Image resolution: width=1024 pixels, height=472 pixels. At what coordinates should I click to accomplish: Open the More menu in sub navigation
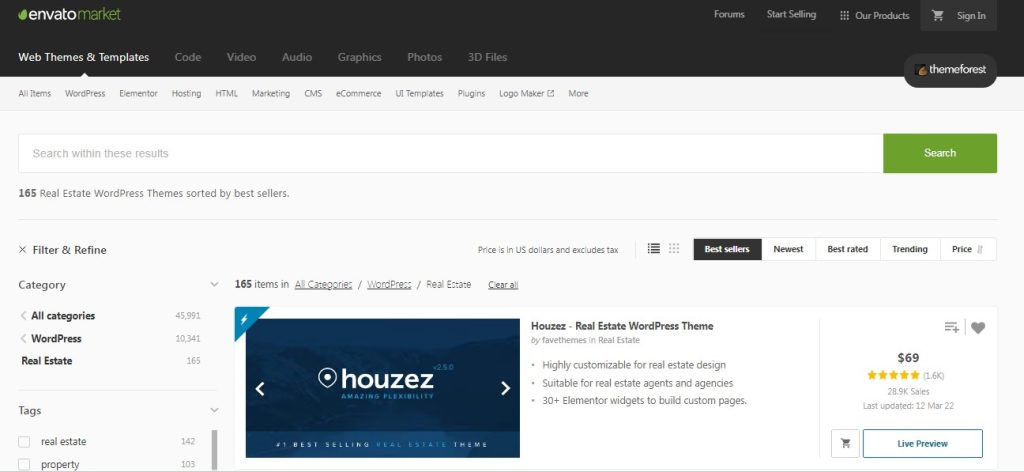(x=578, y=93)
